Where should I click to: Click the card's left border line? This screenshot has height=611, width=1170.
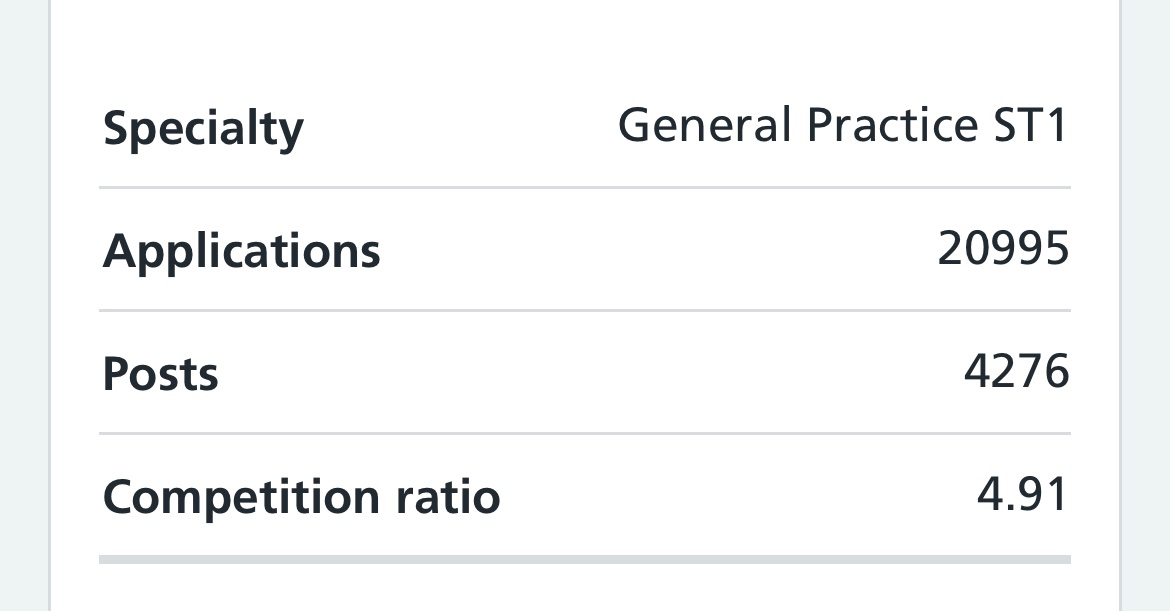50,306
